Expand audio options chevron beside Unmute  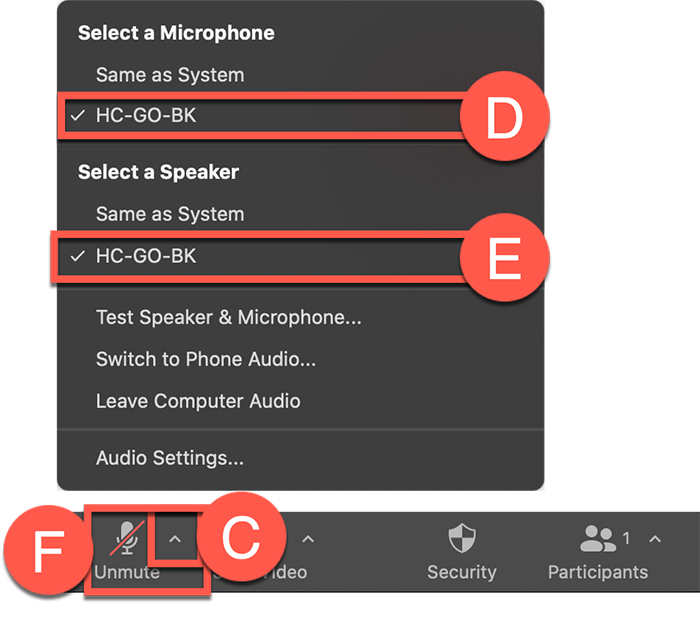click(175, 540)
